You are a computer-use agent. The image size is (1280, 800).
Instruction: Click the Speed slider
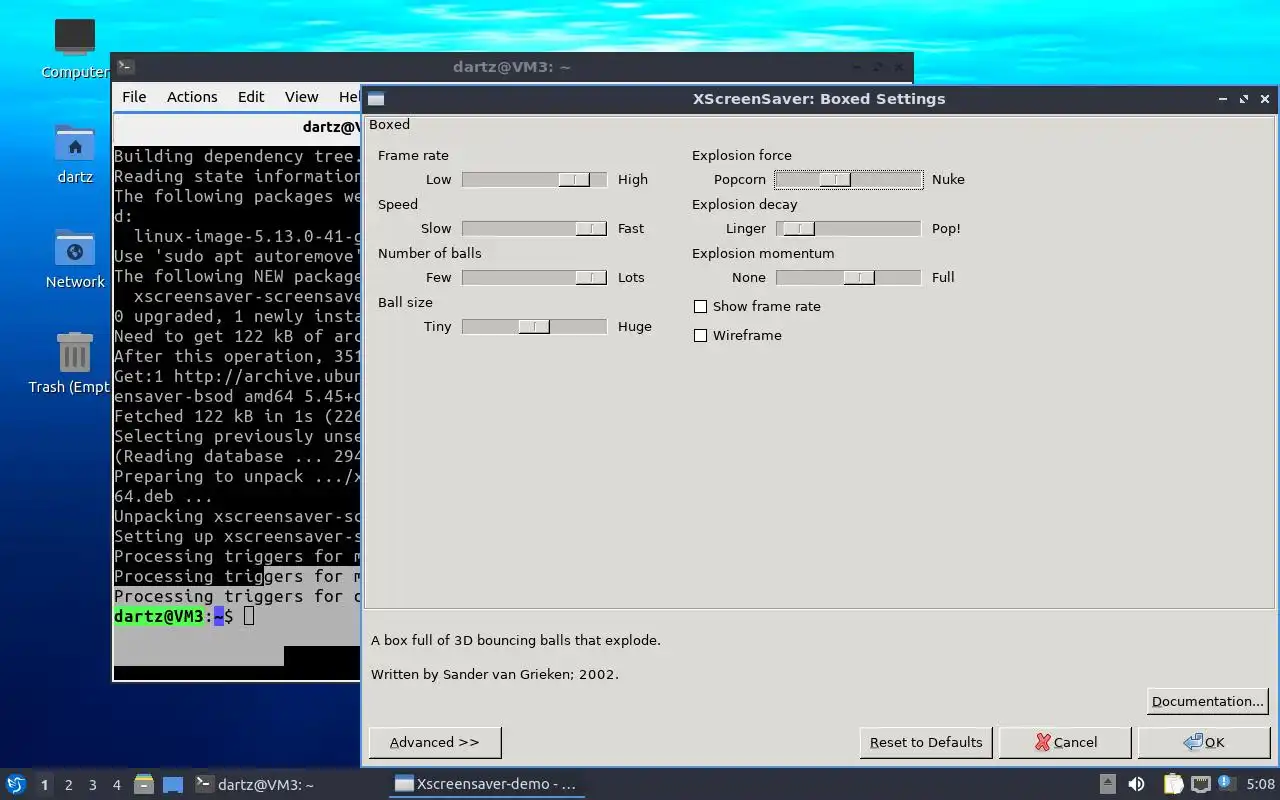coord(534,229)
